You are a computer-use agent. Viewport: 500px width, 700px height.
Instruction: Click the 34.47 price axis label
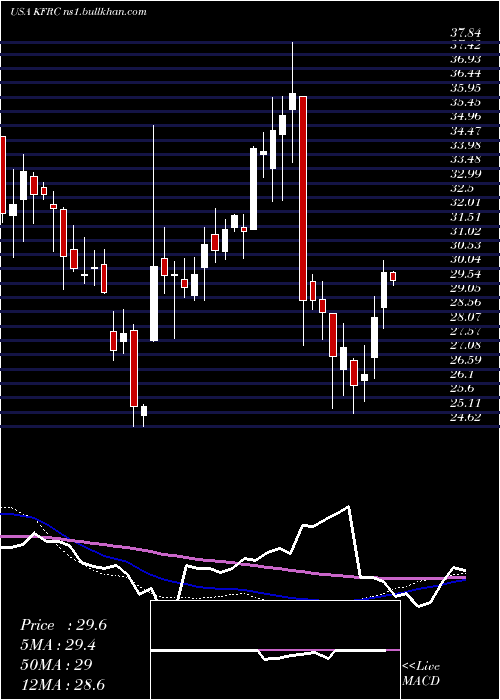click(465, 131)
